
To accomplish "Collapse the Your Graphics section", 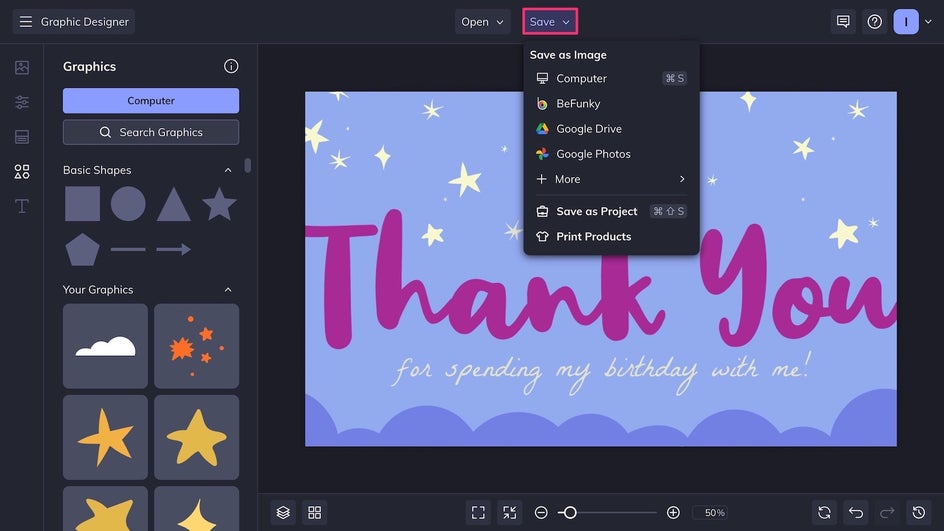I will pos(228,290).
